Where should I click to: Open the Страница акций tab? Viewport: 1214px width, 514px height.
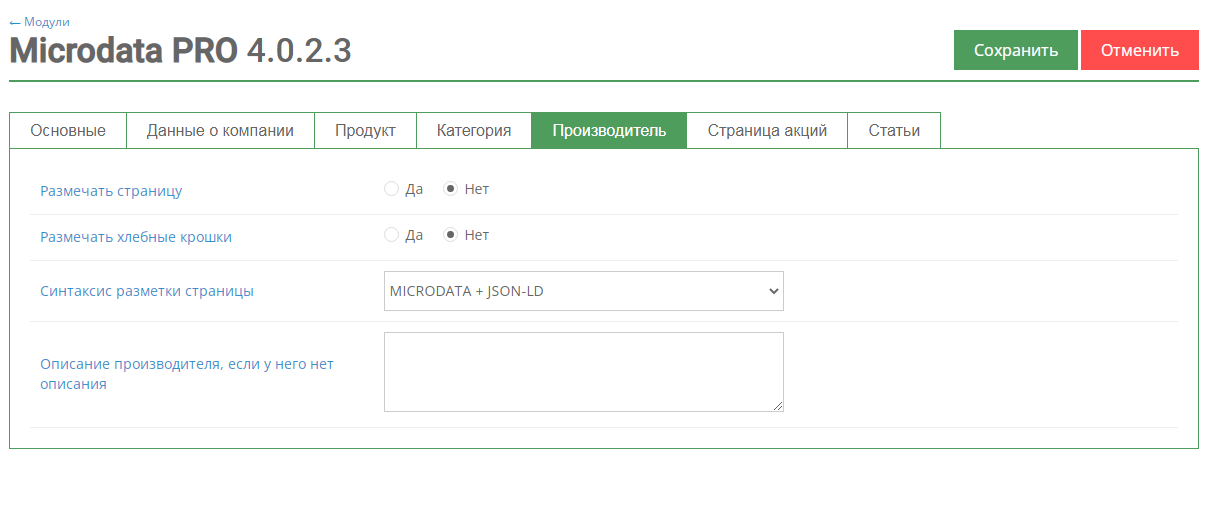point(767,130)
